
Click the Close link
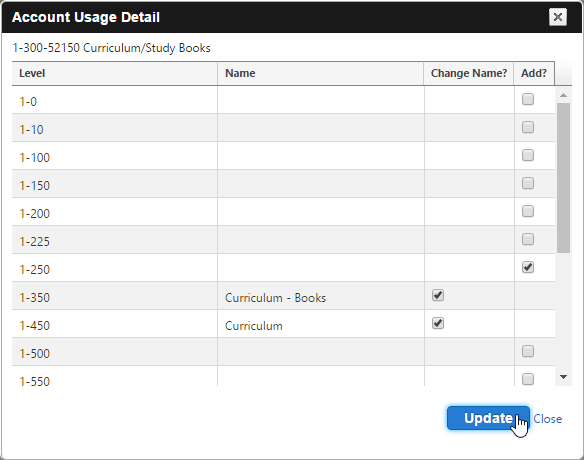(x=548, y=419)
